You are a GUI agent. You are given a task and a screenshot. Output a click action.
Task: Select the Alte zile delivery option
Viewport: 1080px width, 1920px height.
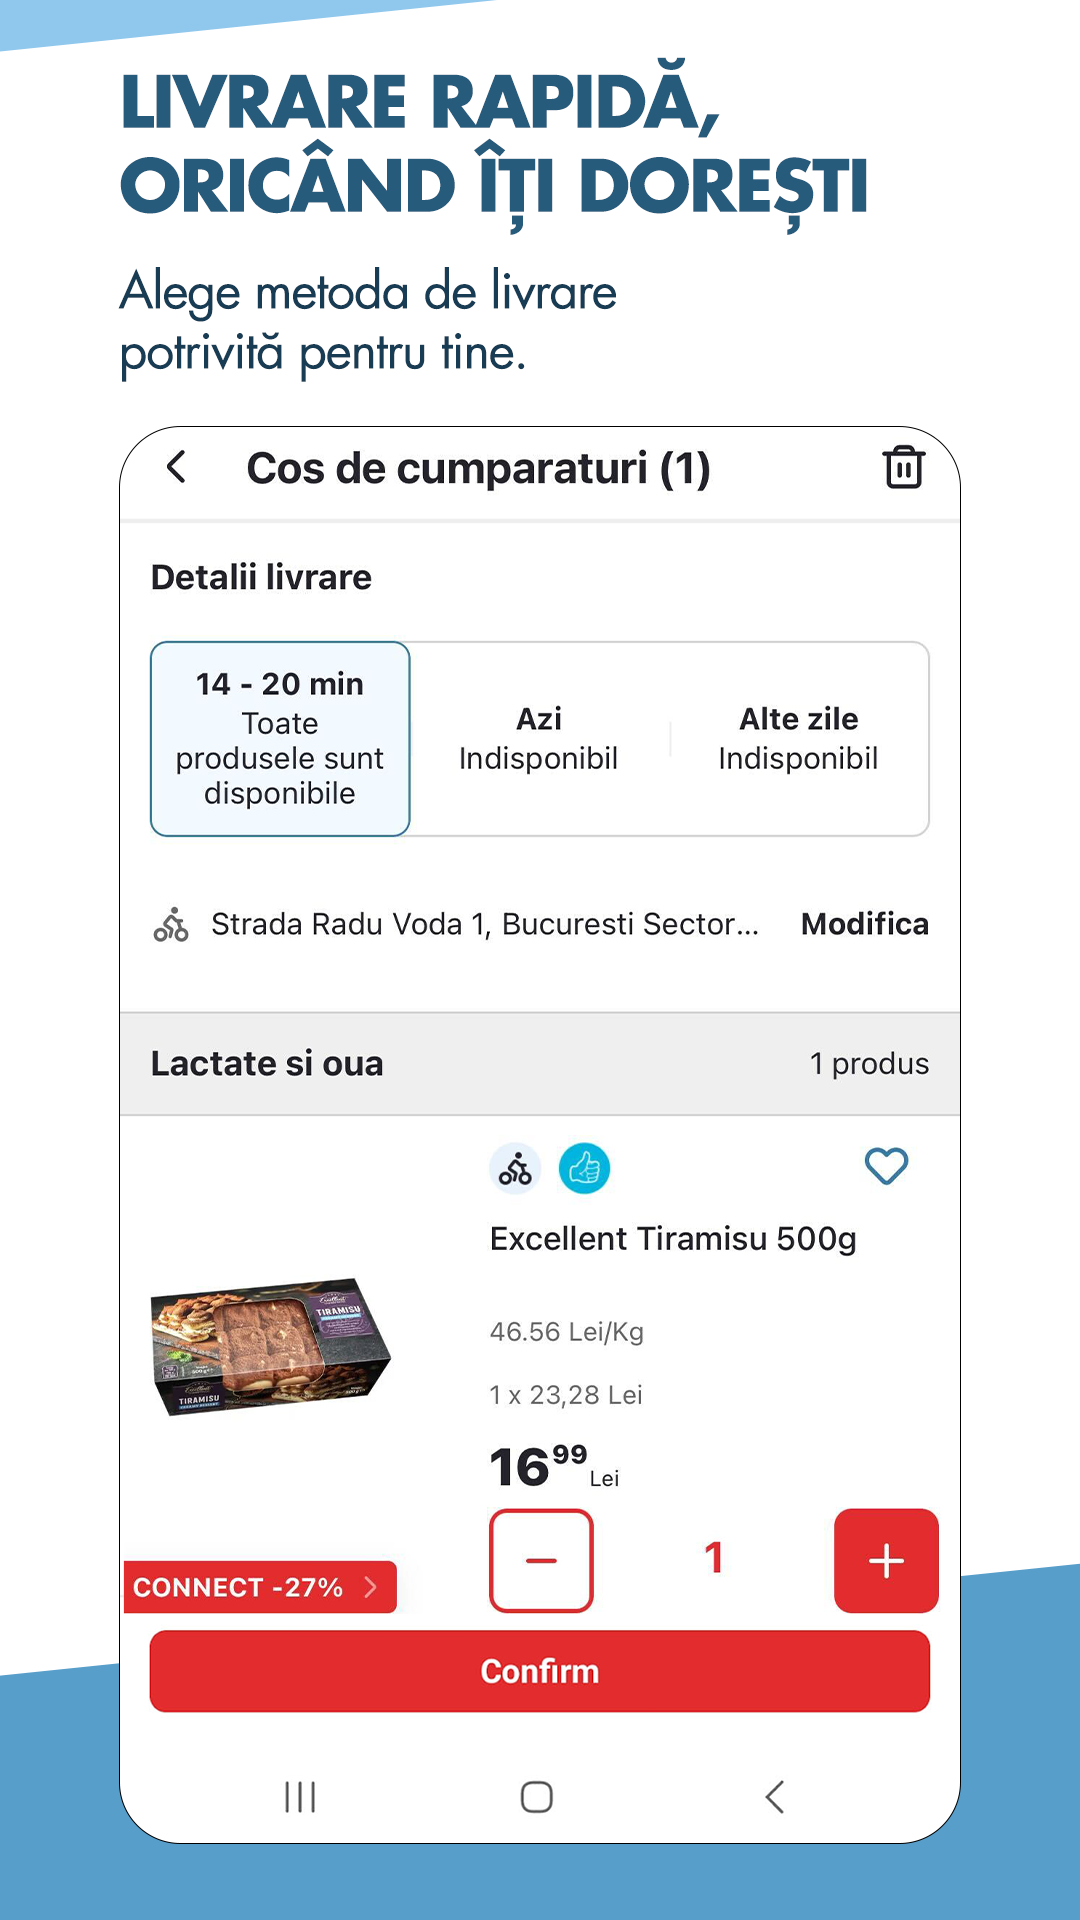point(798,739)
